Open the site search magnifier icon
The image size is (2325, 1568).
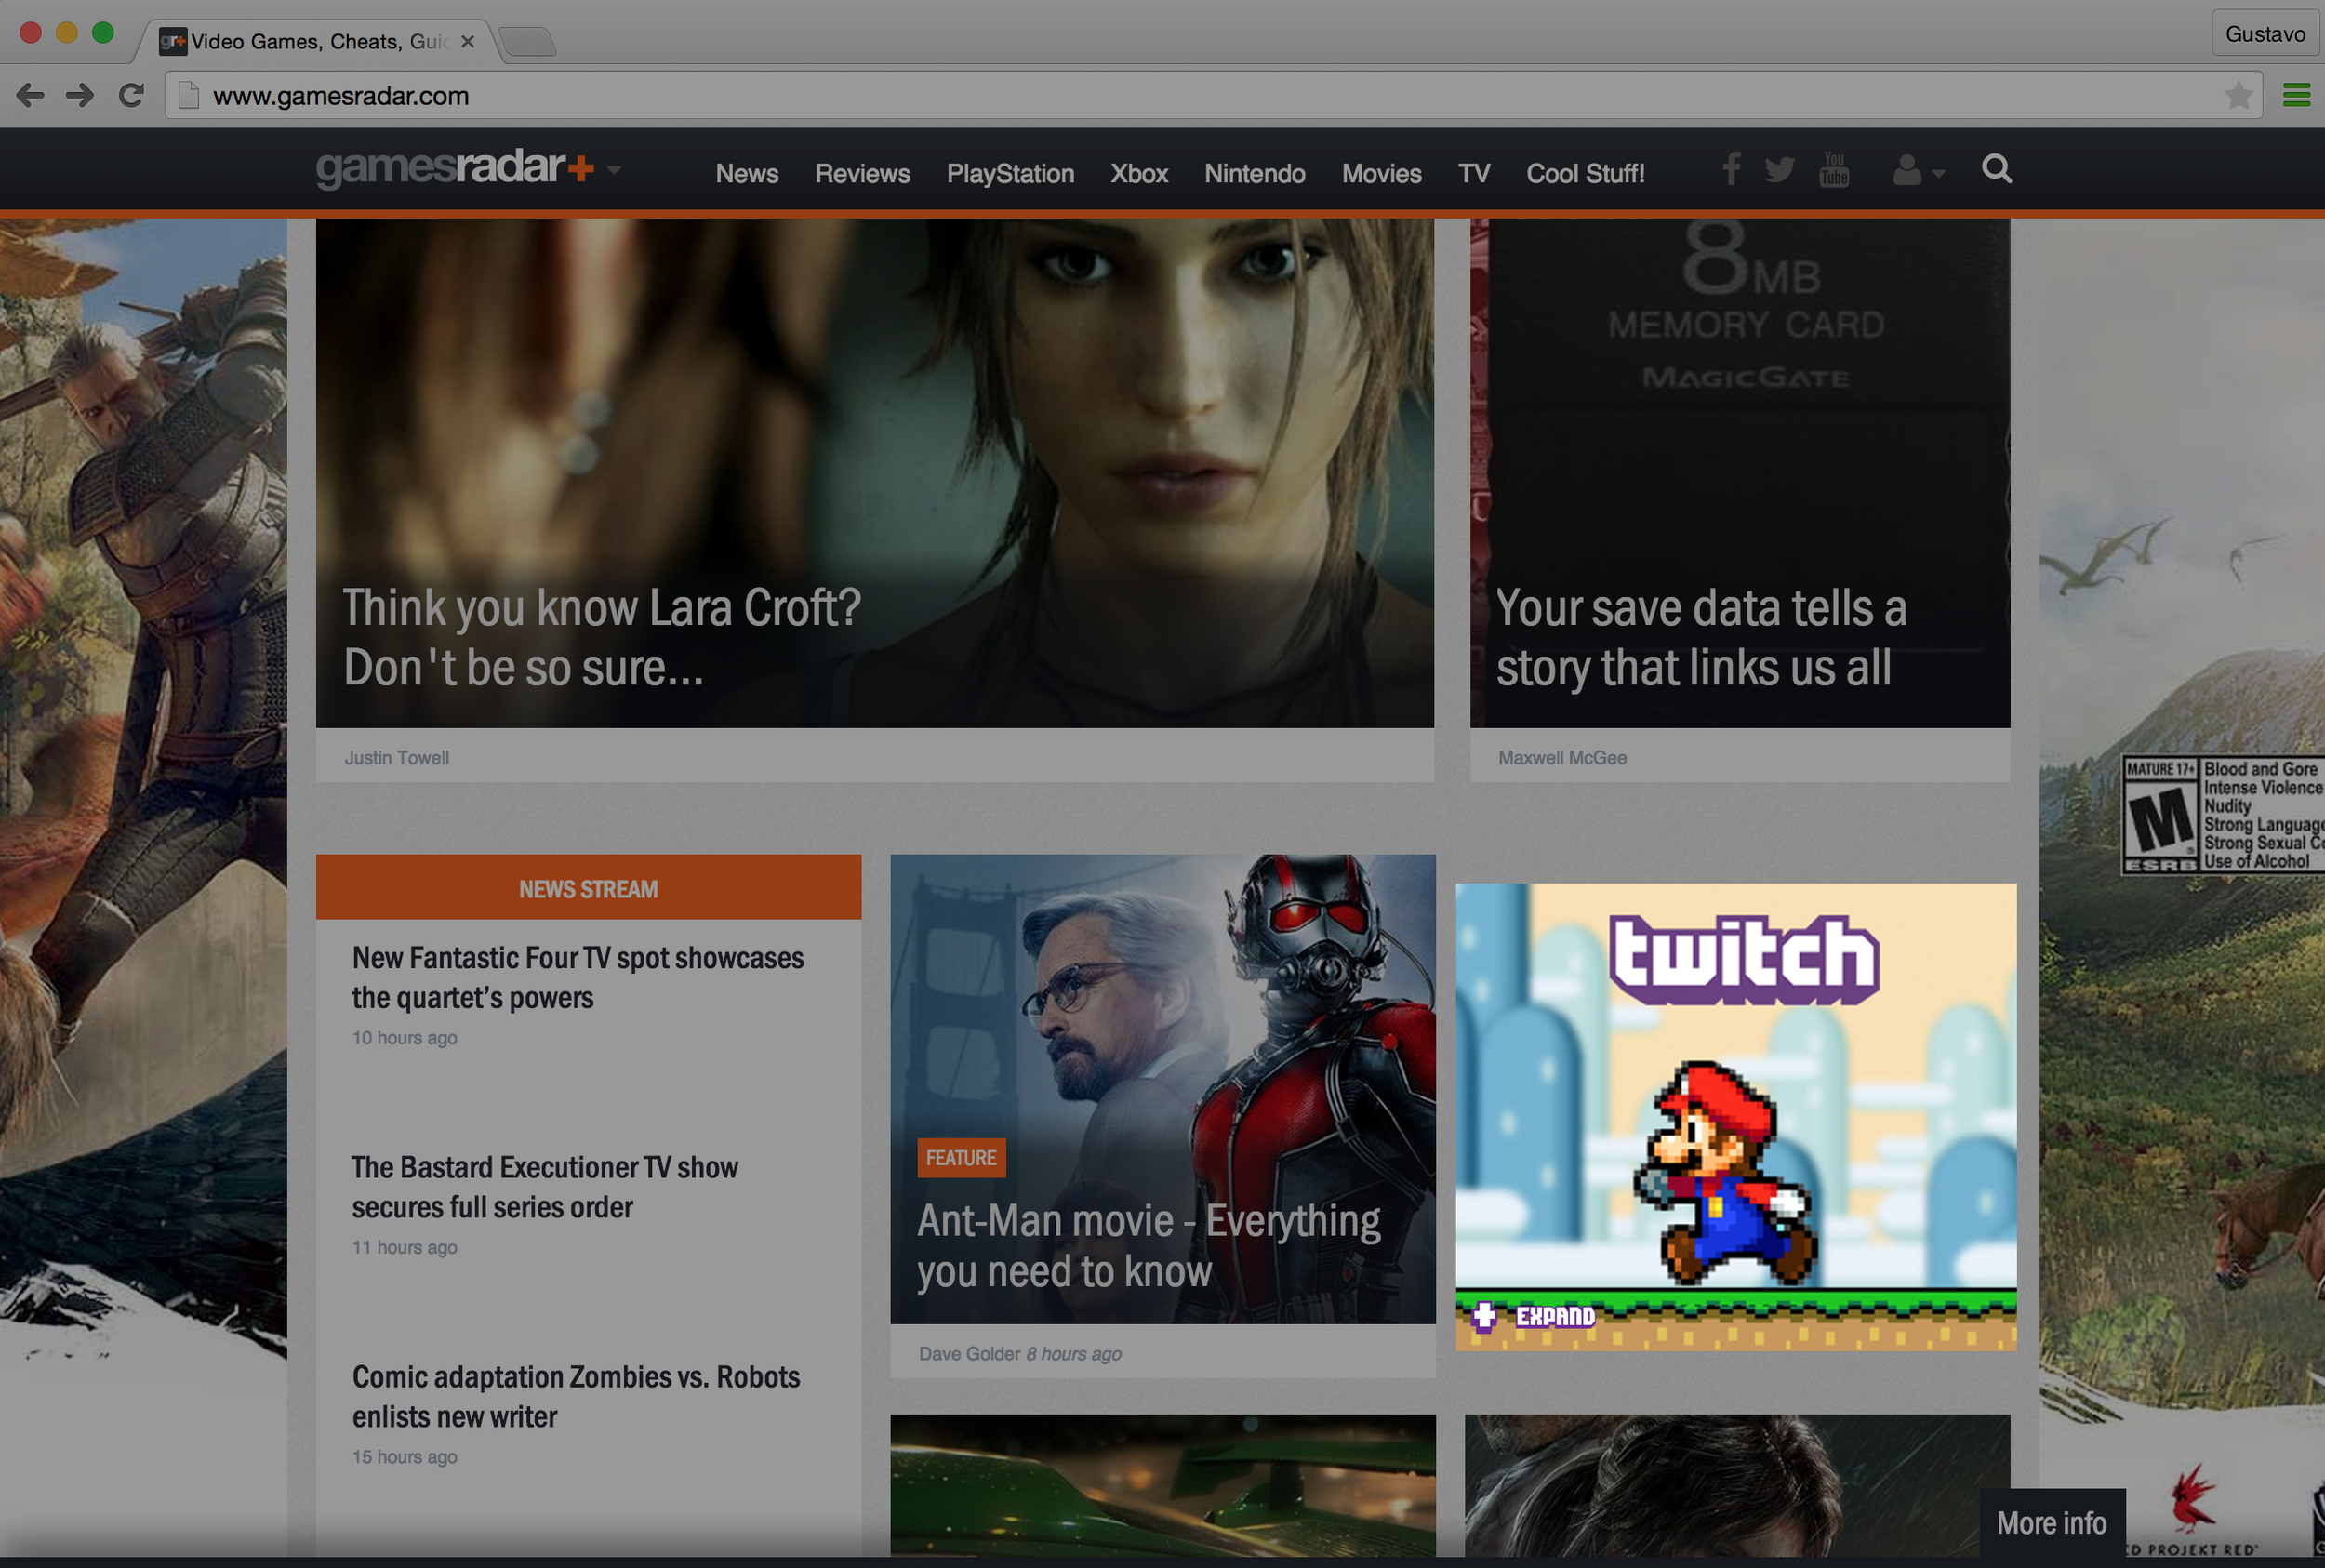point(1997,169)
